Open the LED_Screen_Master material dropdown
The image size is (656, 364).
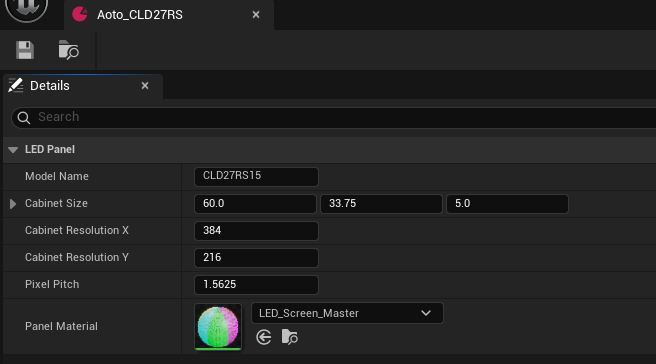(x=347, y=313)
